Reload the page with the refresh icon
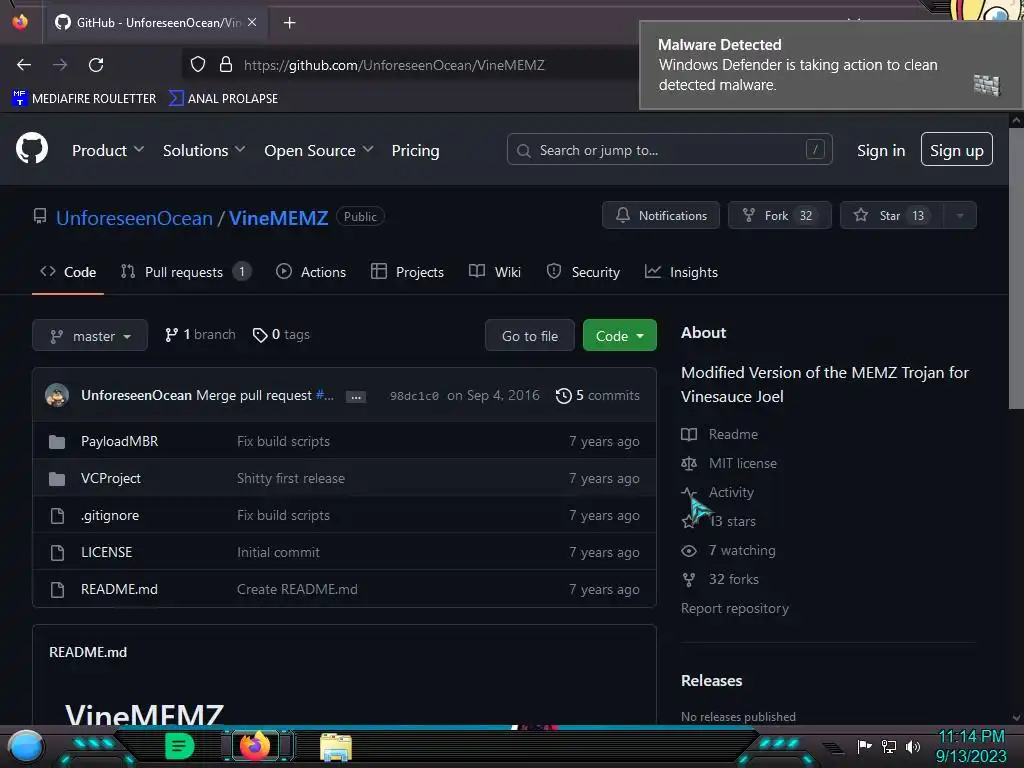The height and width of the screenshot is (768, 1024). 96,65
